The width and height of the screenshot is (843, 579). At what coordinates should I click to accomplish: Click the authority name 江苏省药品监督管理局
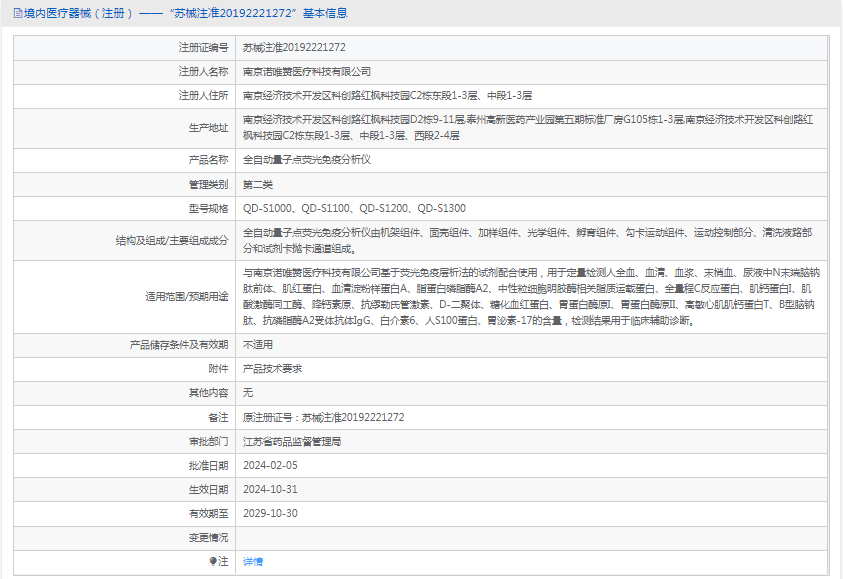tap(292, 441)
